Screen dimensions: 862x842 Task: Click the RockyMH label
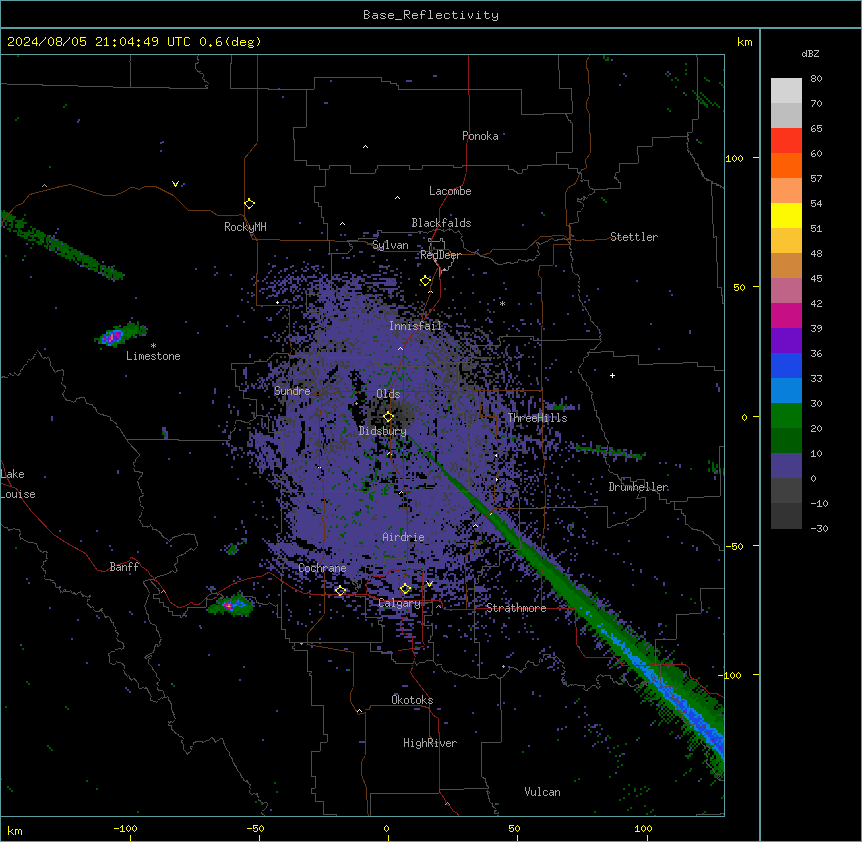[245, 227]
